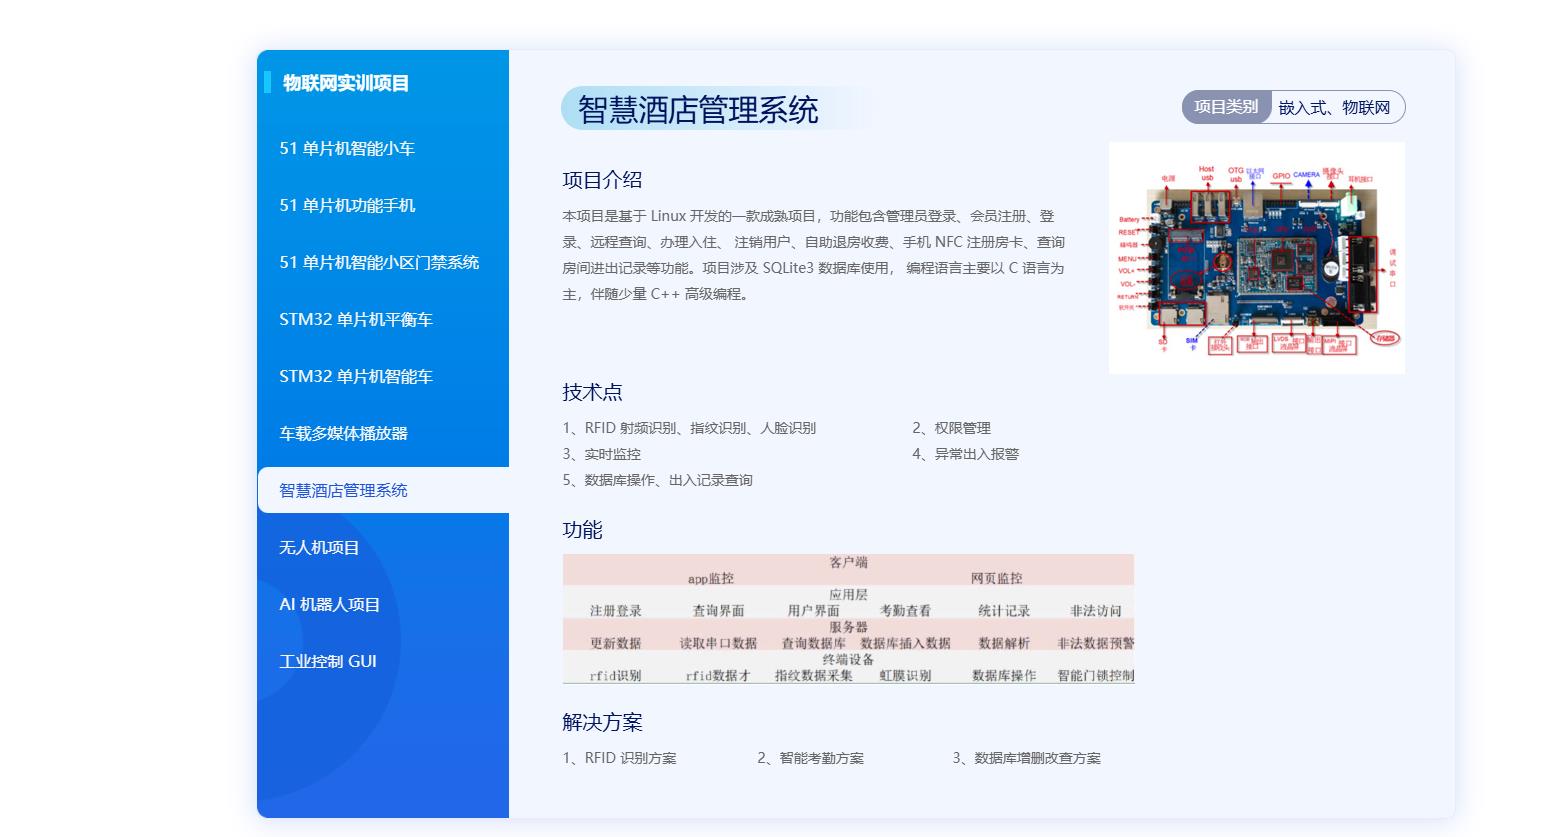Open the 51 单片机智能小车 project
The height and width of the screenshot is (837, 1563).
coord(347,148)
